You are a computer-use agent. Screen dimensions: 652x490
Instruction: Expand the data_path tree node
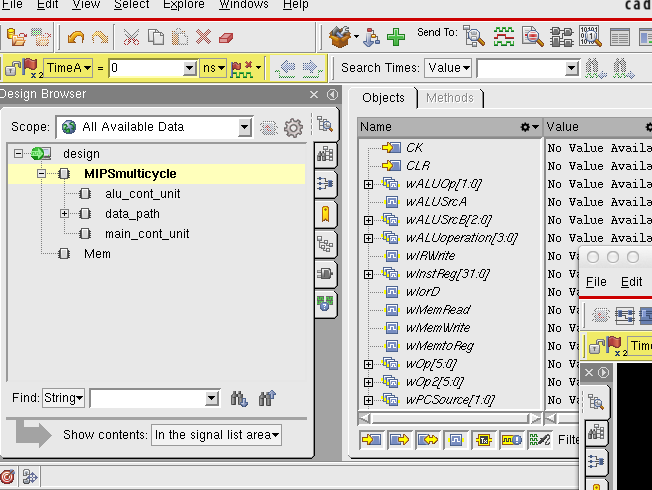(64, 214)
